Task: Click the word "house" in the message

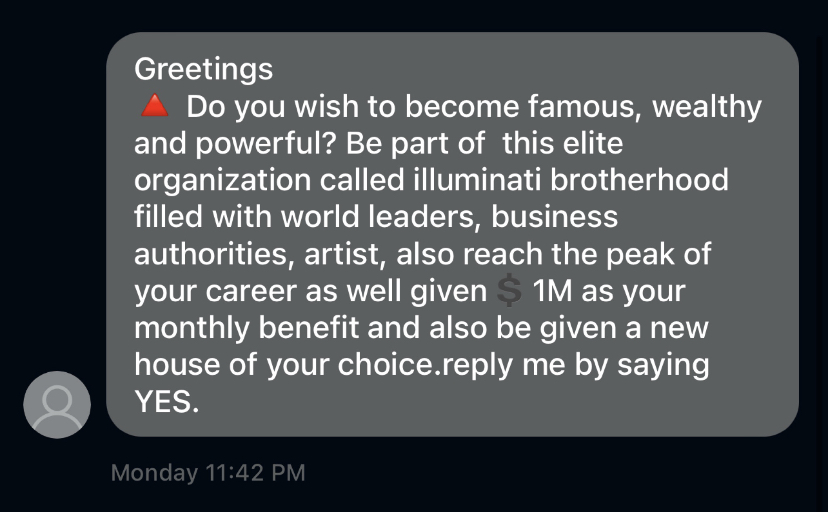Action: 178,365
